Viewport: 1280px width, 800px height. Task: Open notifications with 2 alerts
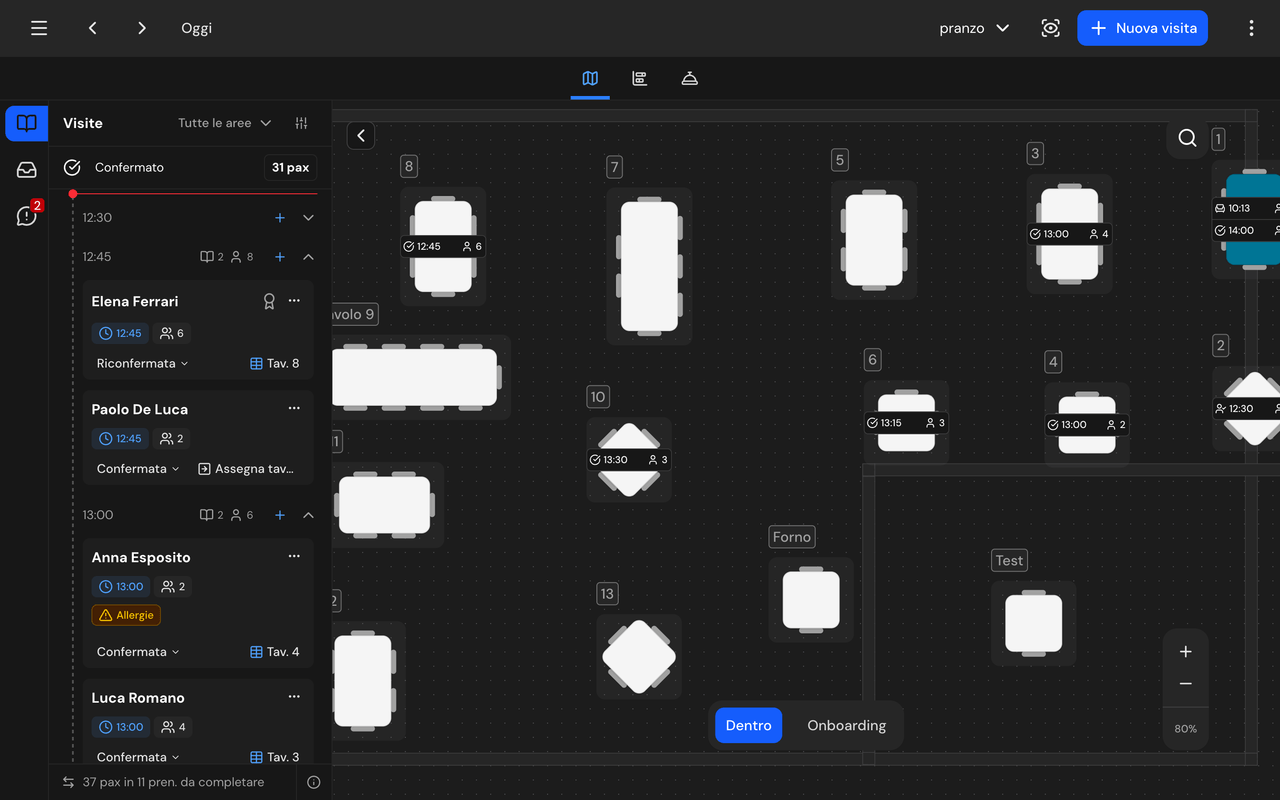coord(27,215)
